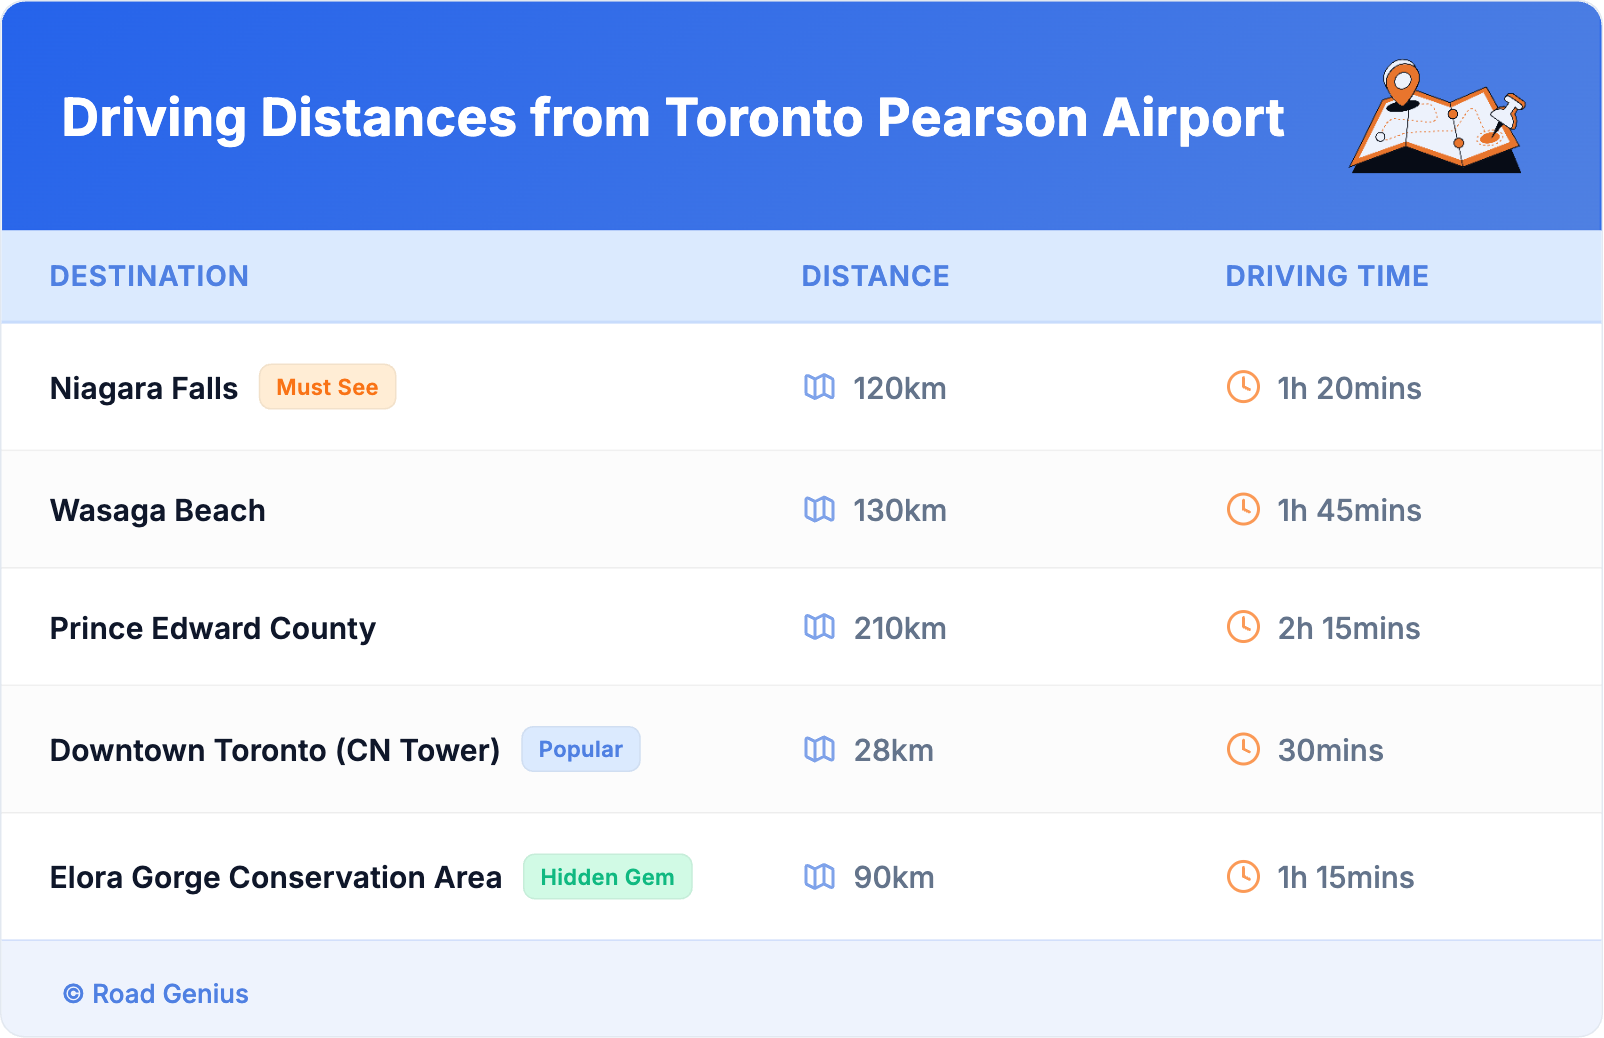
Task: Click the Destination column header
Action: [x=149, y=276]
